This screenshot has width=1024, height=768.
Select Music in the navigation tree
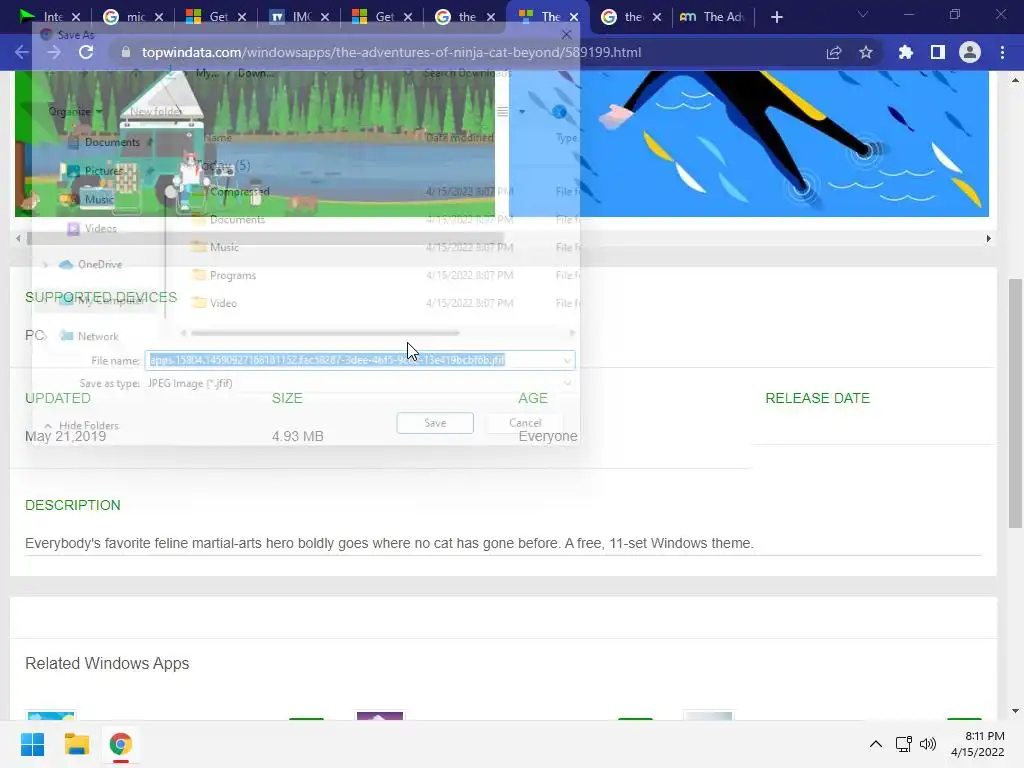pyautogui.click(x=99, y=199)
